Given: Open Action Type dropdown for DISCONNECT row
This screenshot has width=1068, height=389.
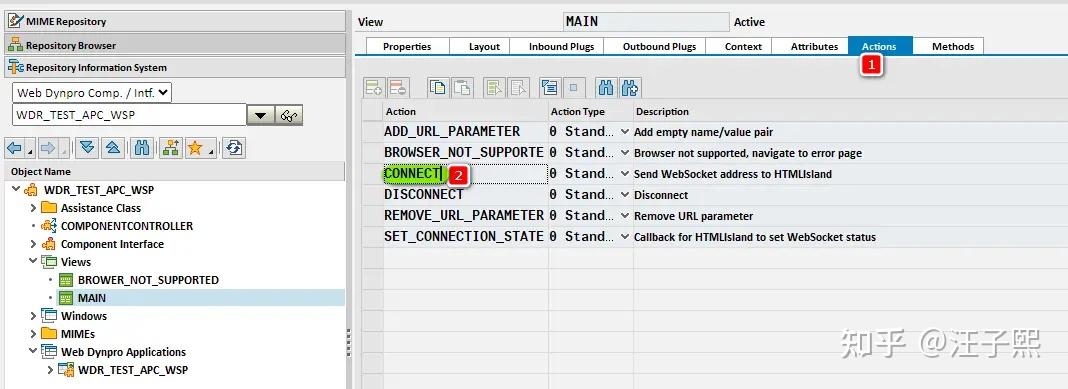Looking at the screenshot, I should point(625,195).
